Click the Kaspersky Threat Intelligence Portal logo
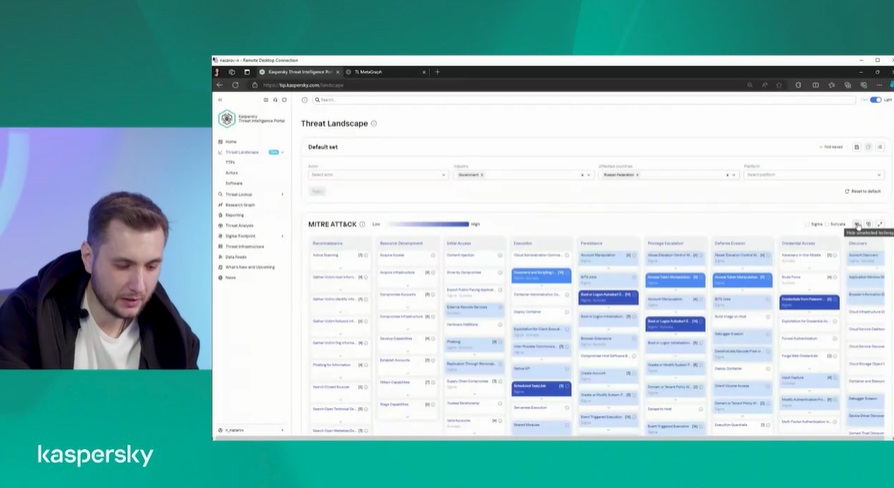Screen dimensions: 894x488 251,119
